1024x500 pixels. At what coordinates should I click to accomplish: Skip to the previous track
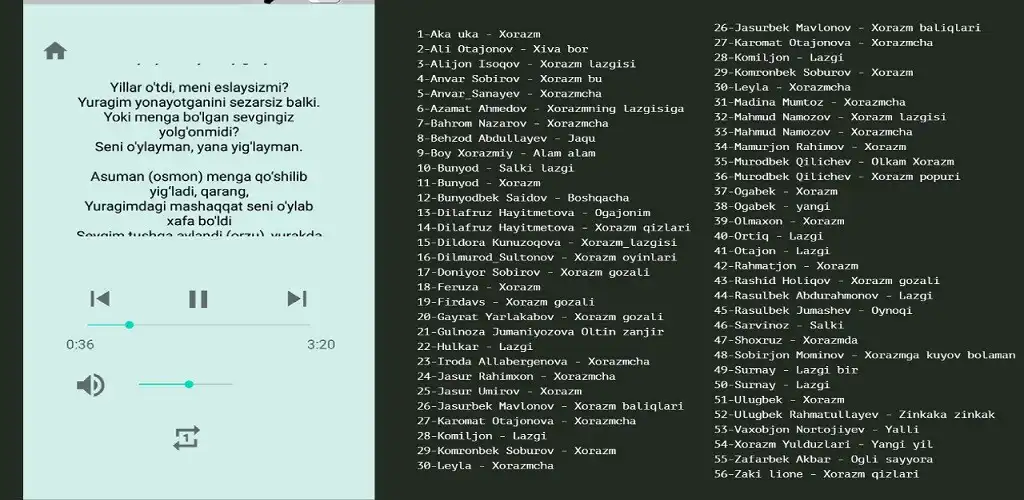[100, 298]
